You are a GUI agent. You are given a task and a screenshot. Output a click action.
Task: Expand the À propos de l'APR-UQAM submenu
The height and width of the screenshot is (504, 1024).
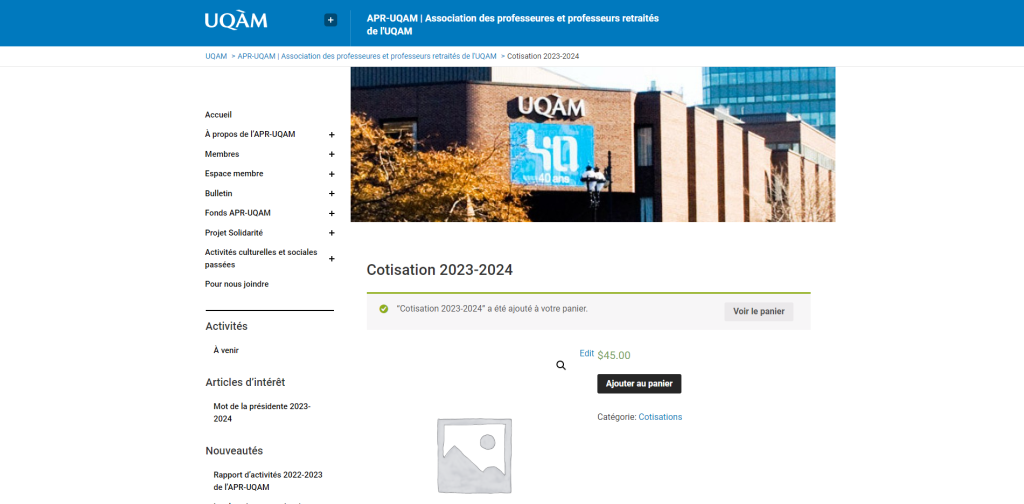point(331,134)
